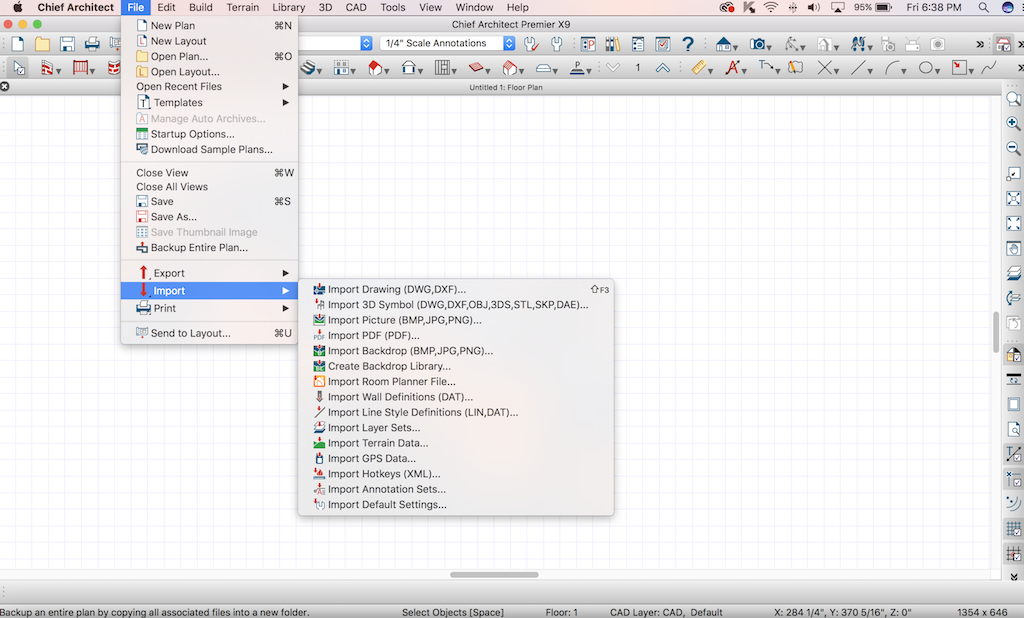Viewport: 1024px width, 618px height.
Task: Choose Import Default Settings
Action: tap(456, 505)
